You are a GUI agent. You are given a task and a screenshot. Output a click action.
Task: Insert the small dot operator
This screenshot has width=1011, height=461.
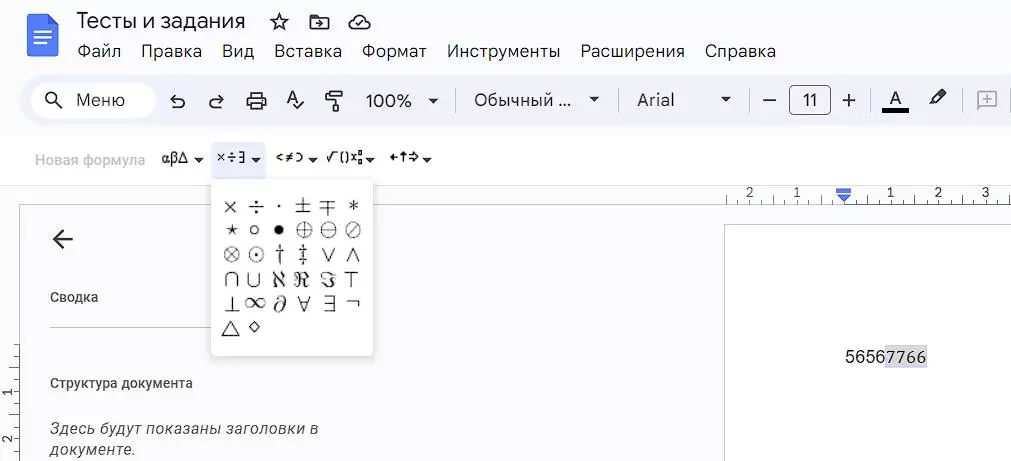[279, 207]
